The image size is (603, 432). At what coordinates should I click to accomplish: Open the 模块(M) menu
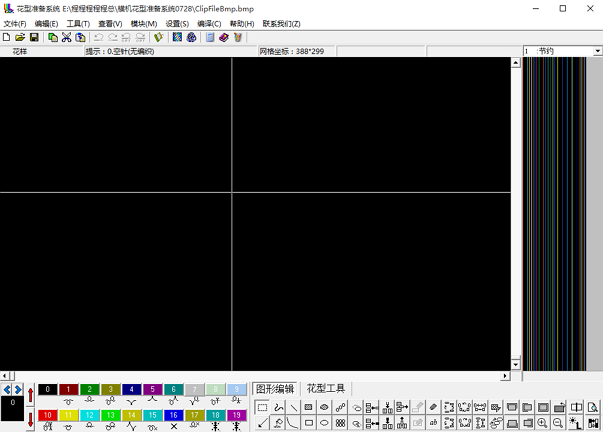144,24
